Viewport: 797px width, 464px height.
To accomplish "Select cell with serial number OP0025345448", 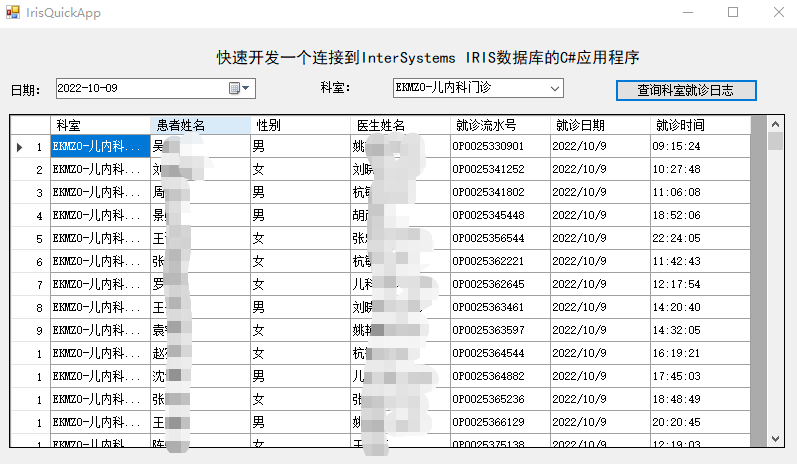I will point(499,216).
